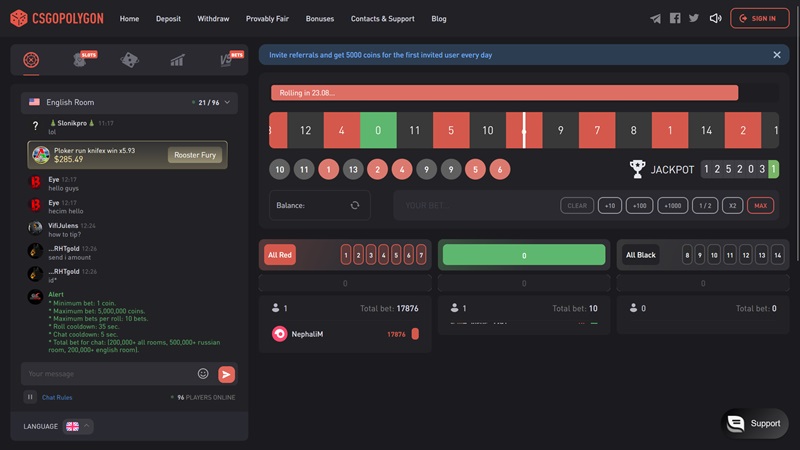Bet on All Red
Image resolution: width=800 pixels, height=450 pixels.
click(x=280, y=255)
